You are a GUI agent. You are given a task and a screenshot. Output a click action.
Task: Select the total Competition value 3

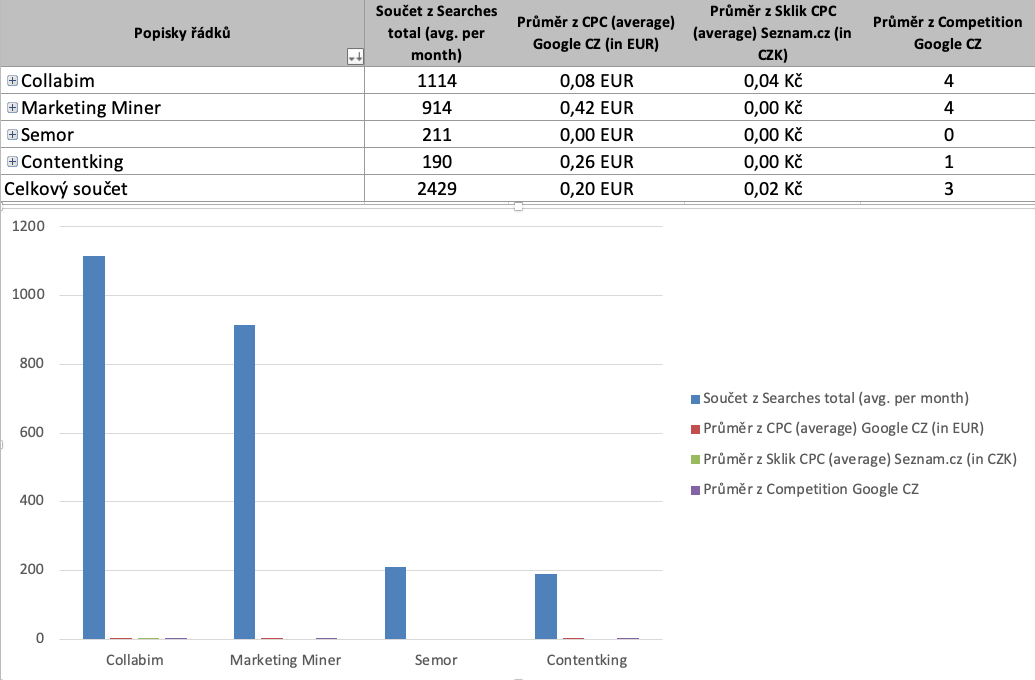pyautogui.click(x=948, y=189)
